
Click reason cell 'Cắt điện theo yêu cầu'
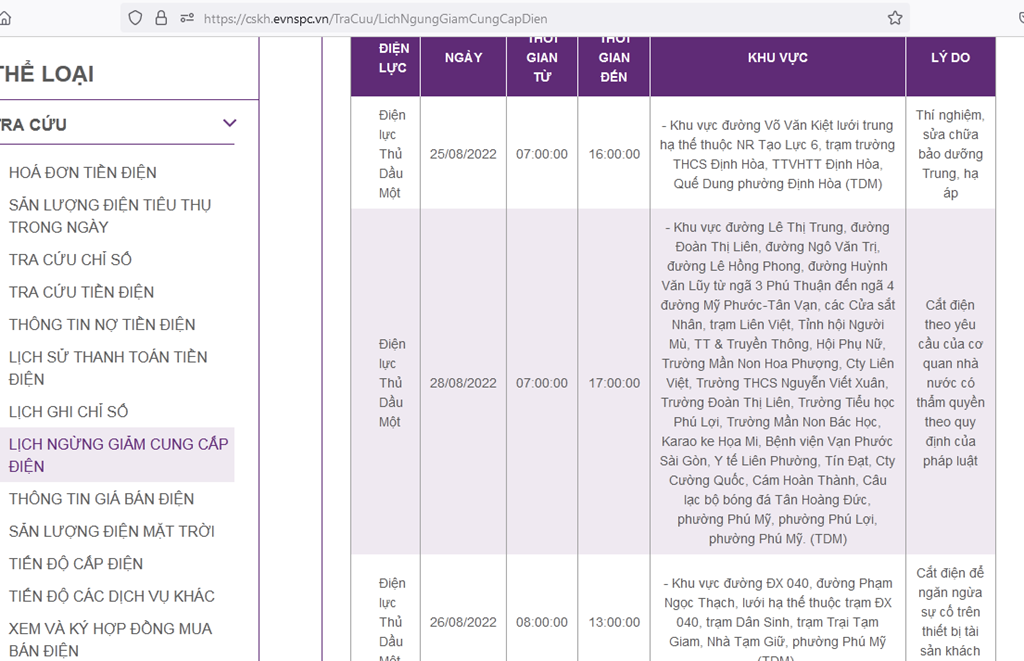pos(950,383)
